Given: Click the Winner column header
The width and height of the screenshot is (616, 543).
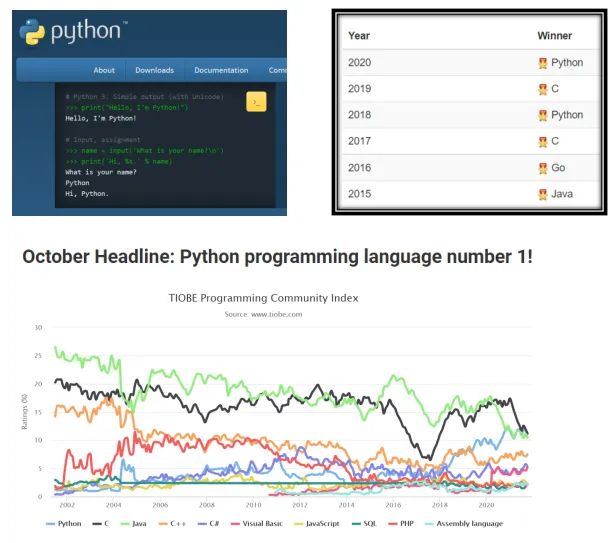Looking at the screenshot, I should 554,36.
